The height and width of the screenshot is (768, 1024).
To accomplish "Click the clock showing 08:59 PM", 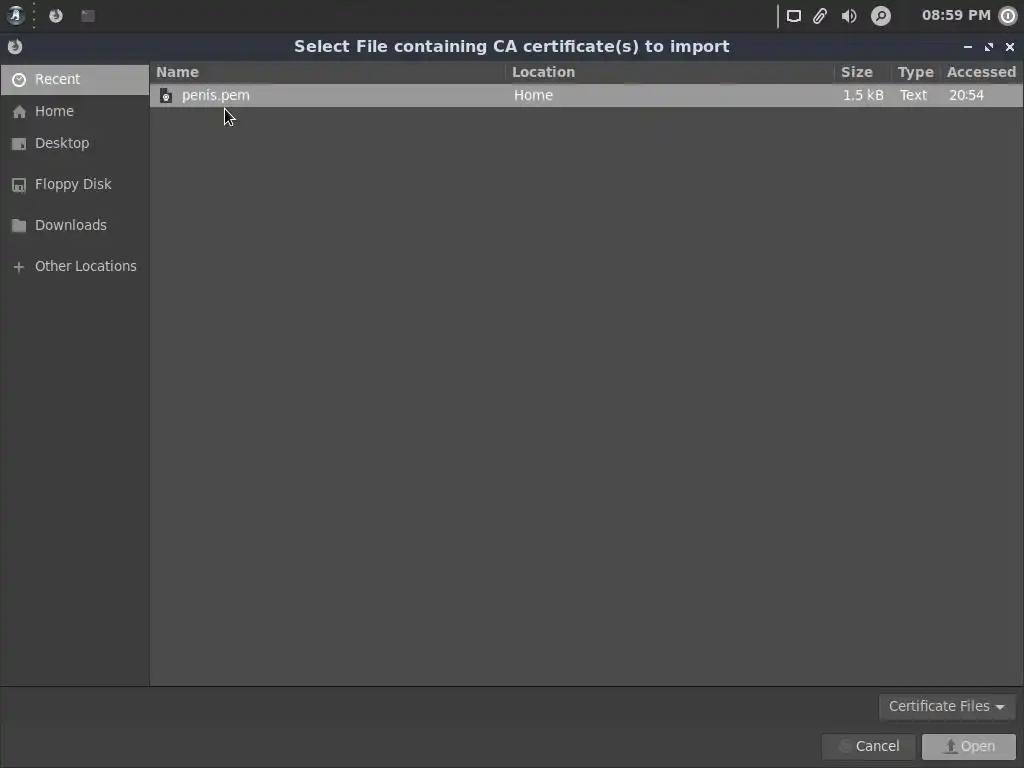I will [956, 16].
